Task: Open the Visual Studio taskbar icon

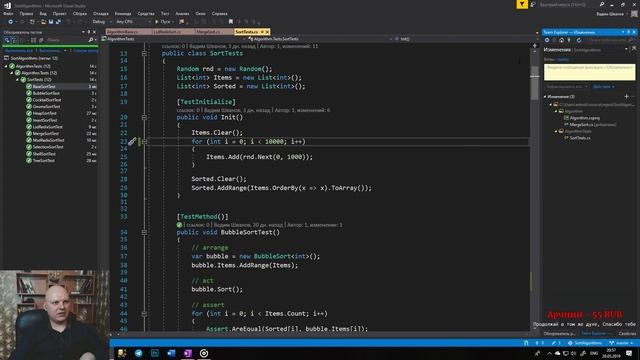Action: 187,353
